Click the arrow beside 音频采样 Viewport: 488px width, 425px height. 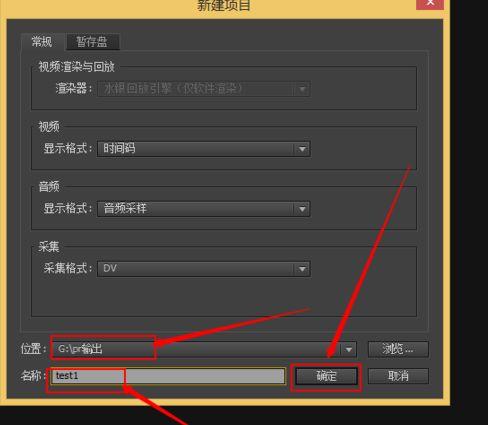tap(302, 209)
